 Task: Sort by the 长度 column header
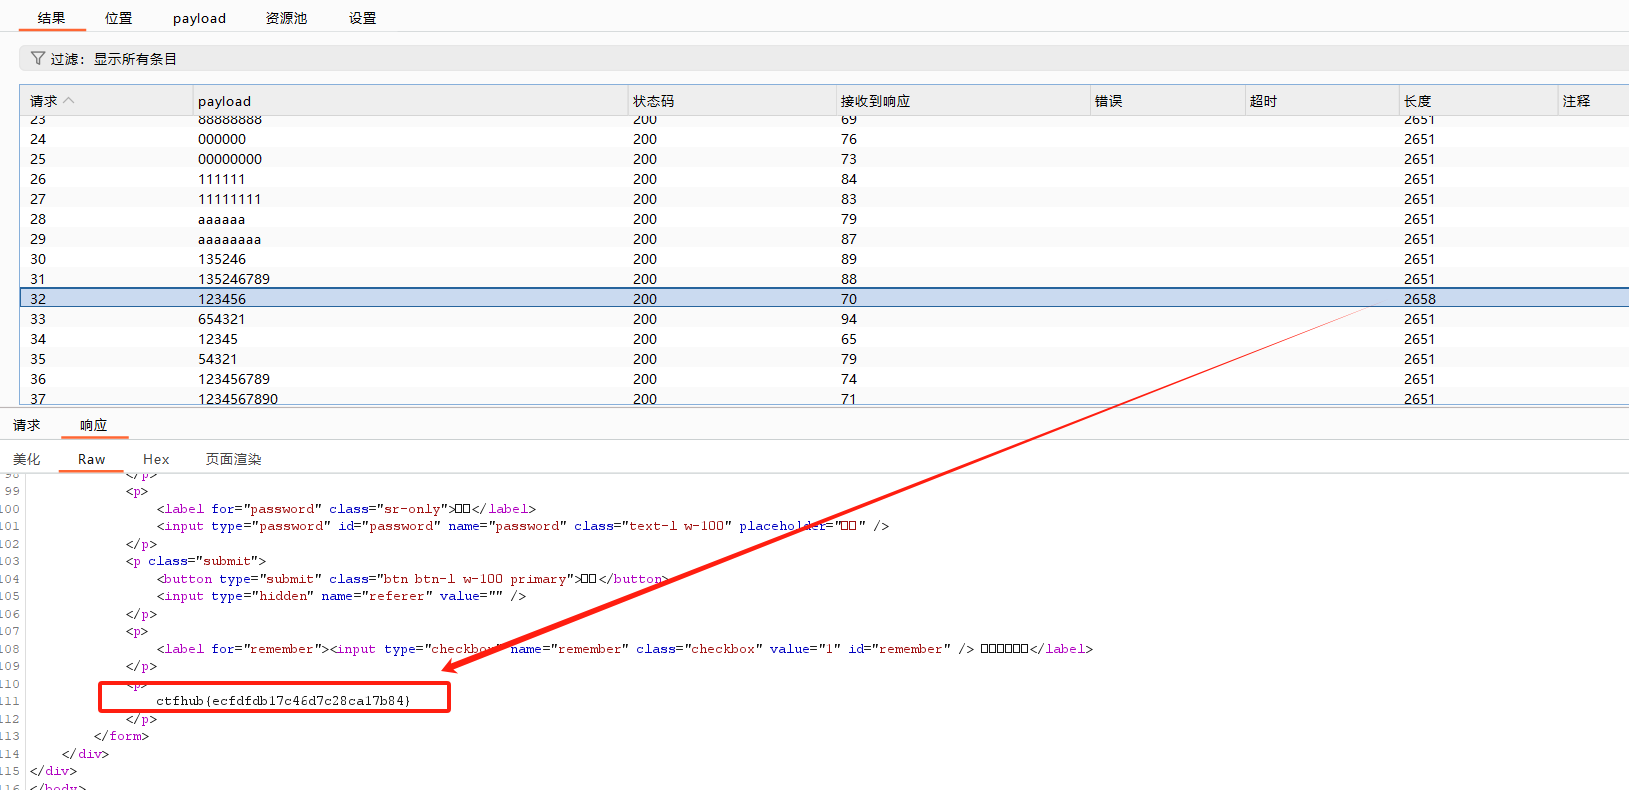[1478, 101]
